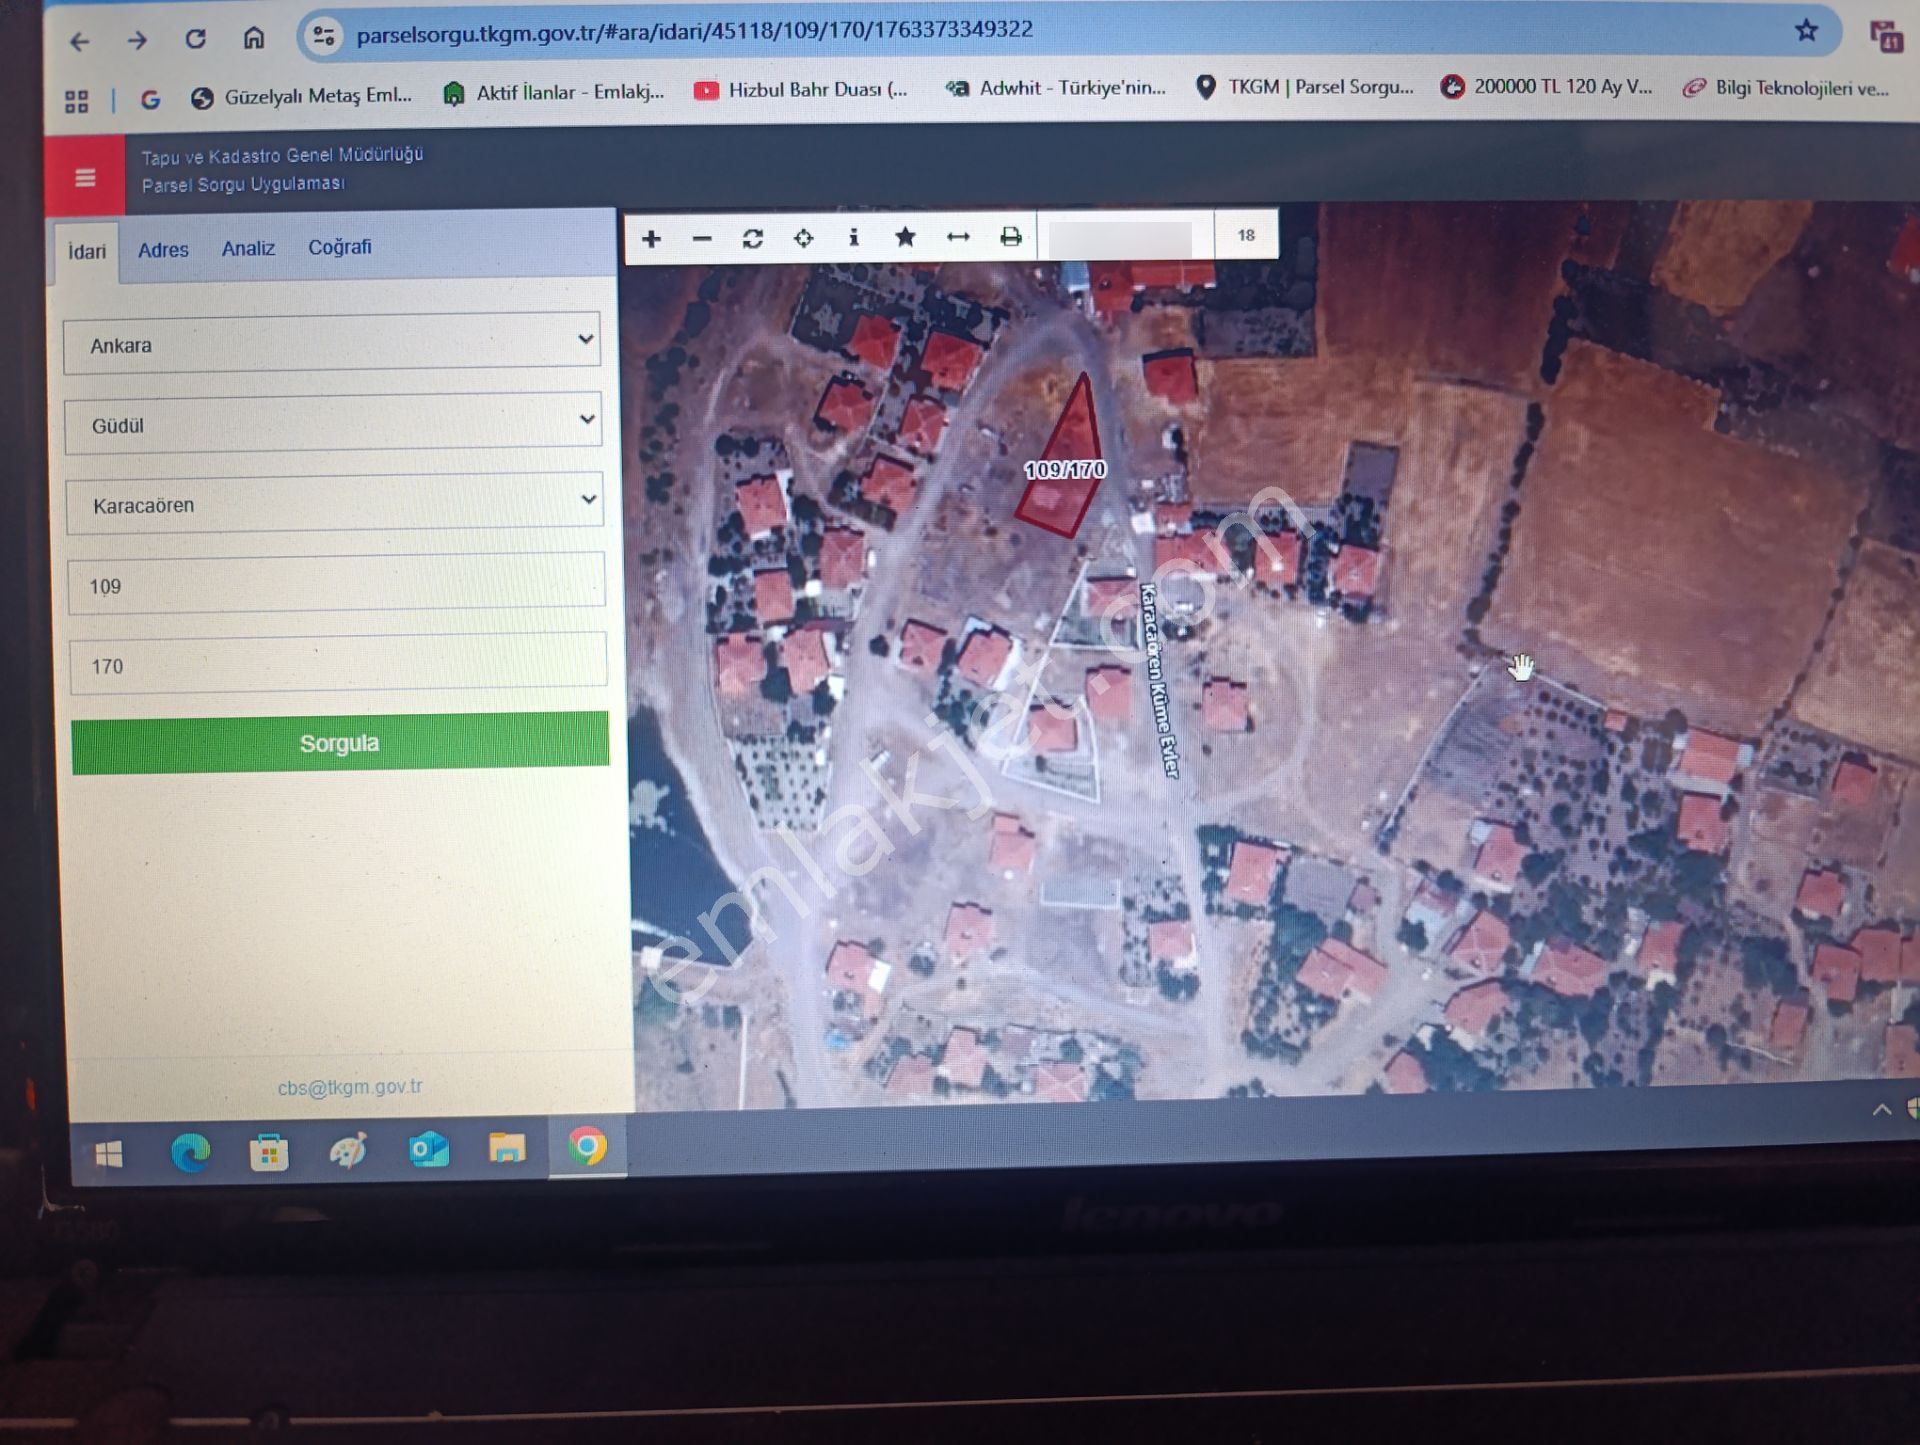This screenshot has width=1920, height=1445.
Task: Click the info tool icon
Action: point(853,237)
